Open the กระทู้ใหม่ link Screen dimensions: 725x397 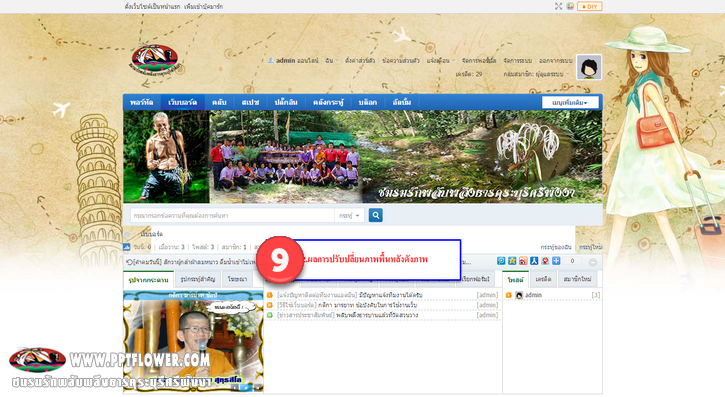[590, 247]
